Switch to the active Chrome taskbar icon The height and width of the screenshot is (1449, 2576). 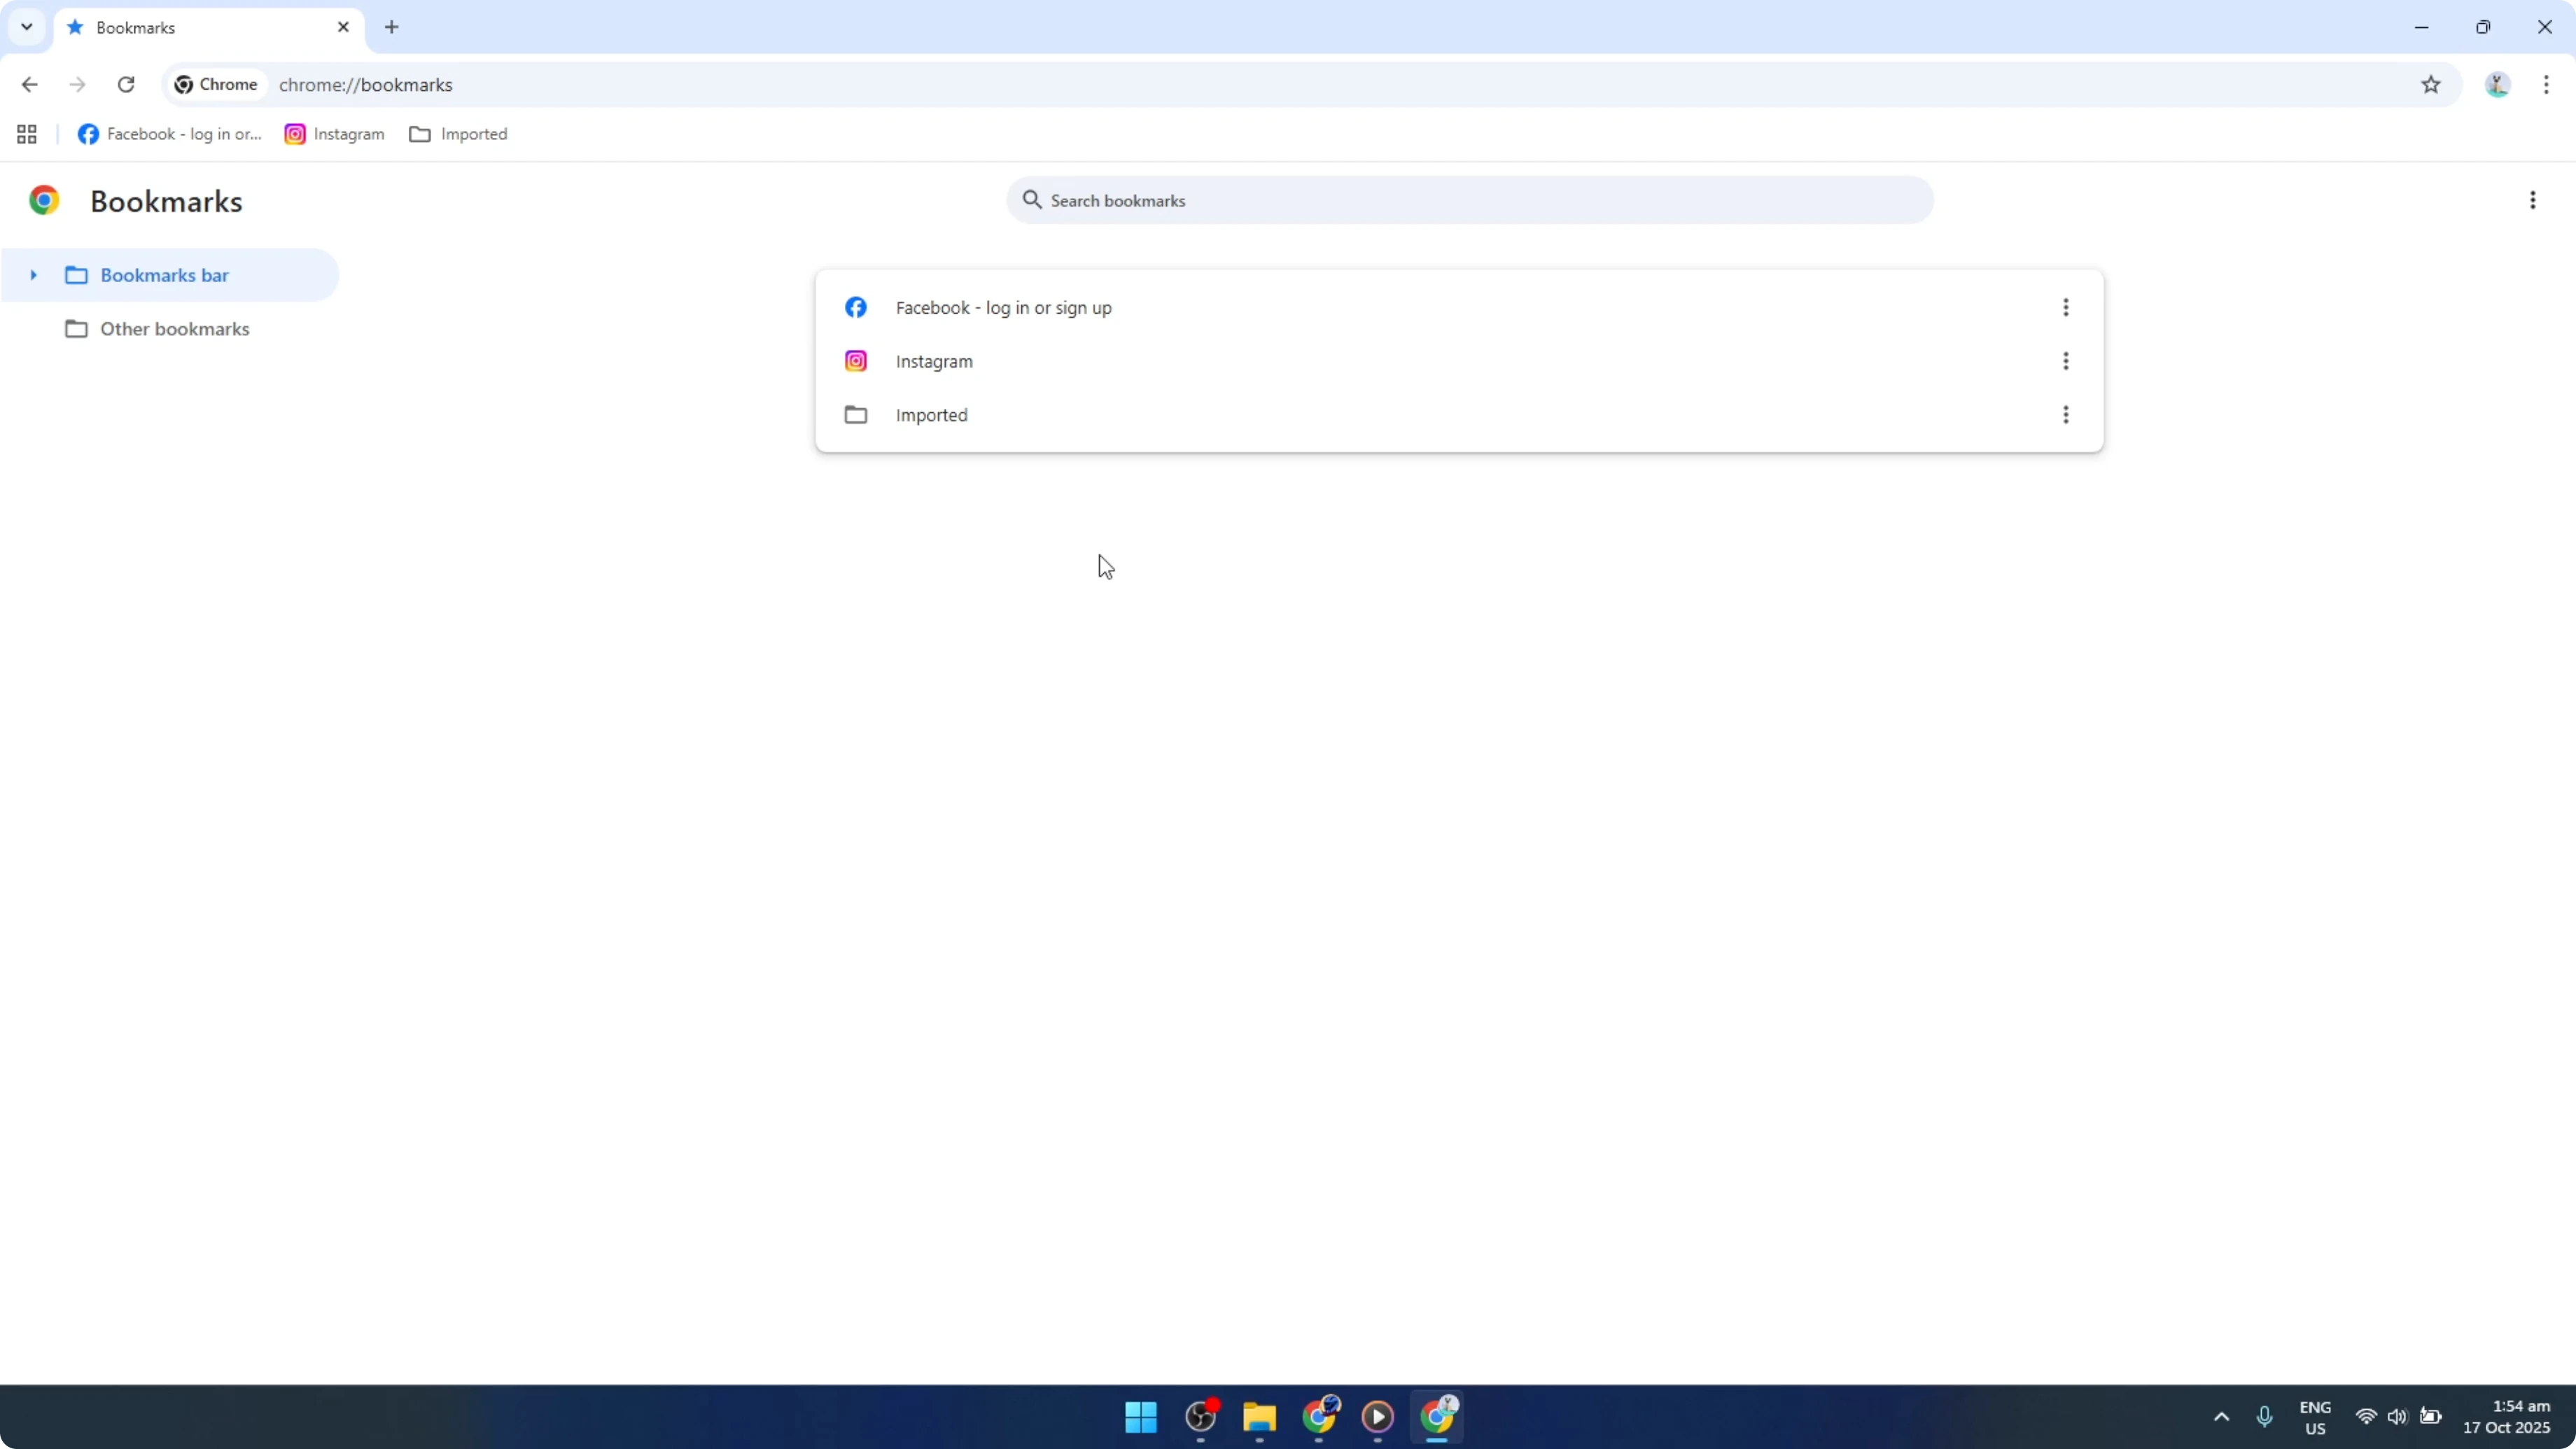[x=1437, y=1417]
